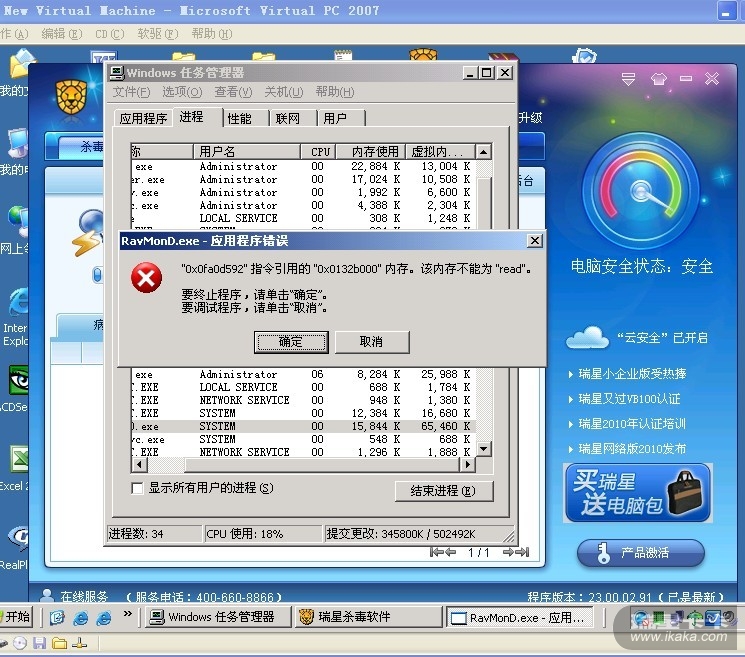Click the cloud security cloud icon
Screen dimensions: 745x657
(x=587, y=337)
